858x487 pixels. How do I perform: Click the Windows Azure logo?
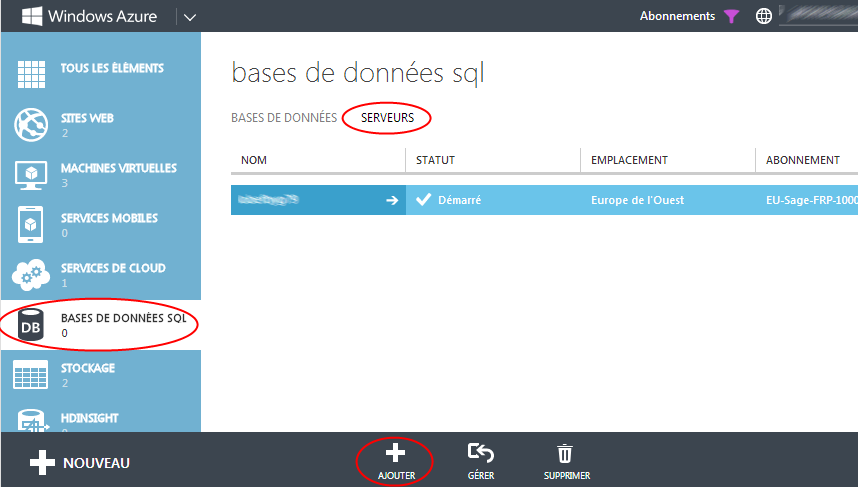coord(89,16)
